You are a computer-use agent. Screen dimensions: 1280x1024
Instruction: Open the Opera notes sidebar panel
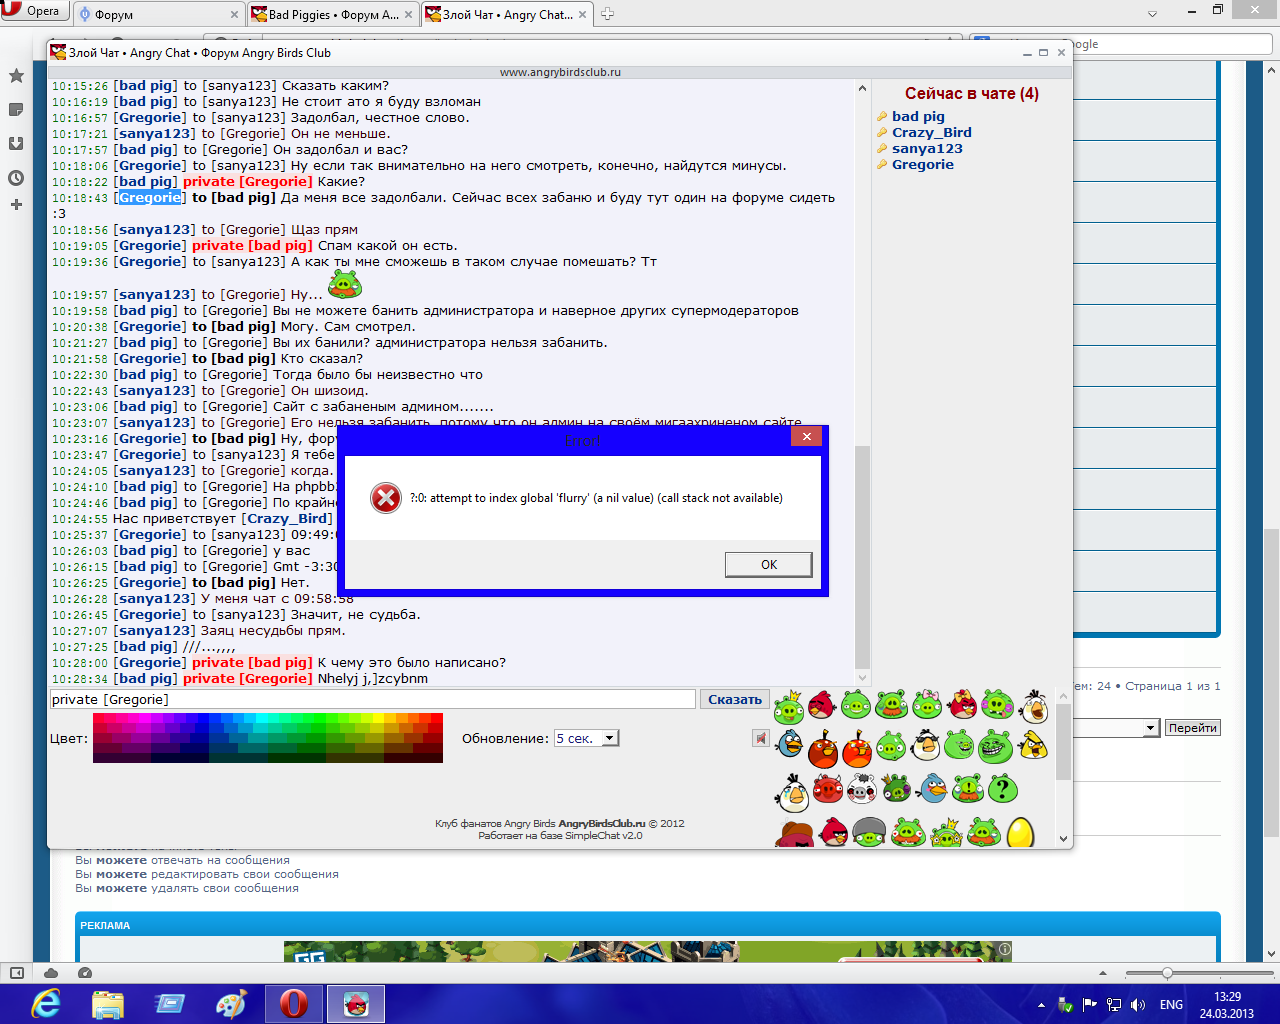pos(16,109)
